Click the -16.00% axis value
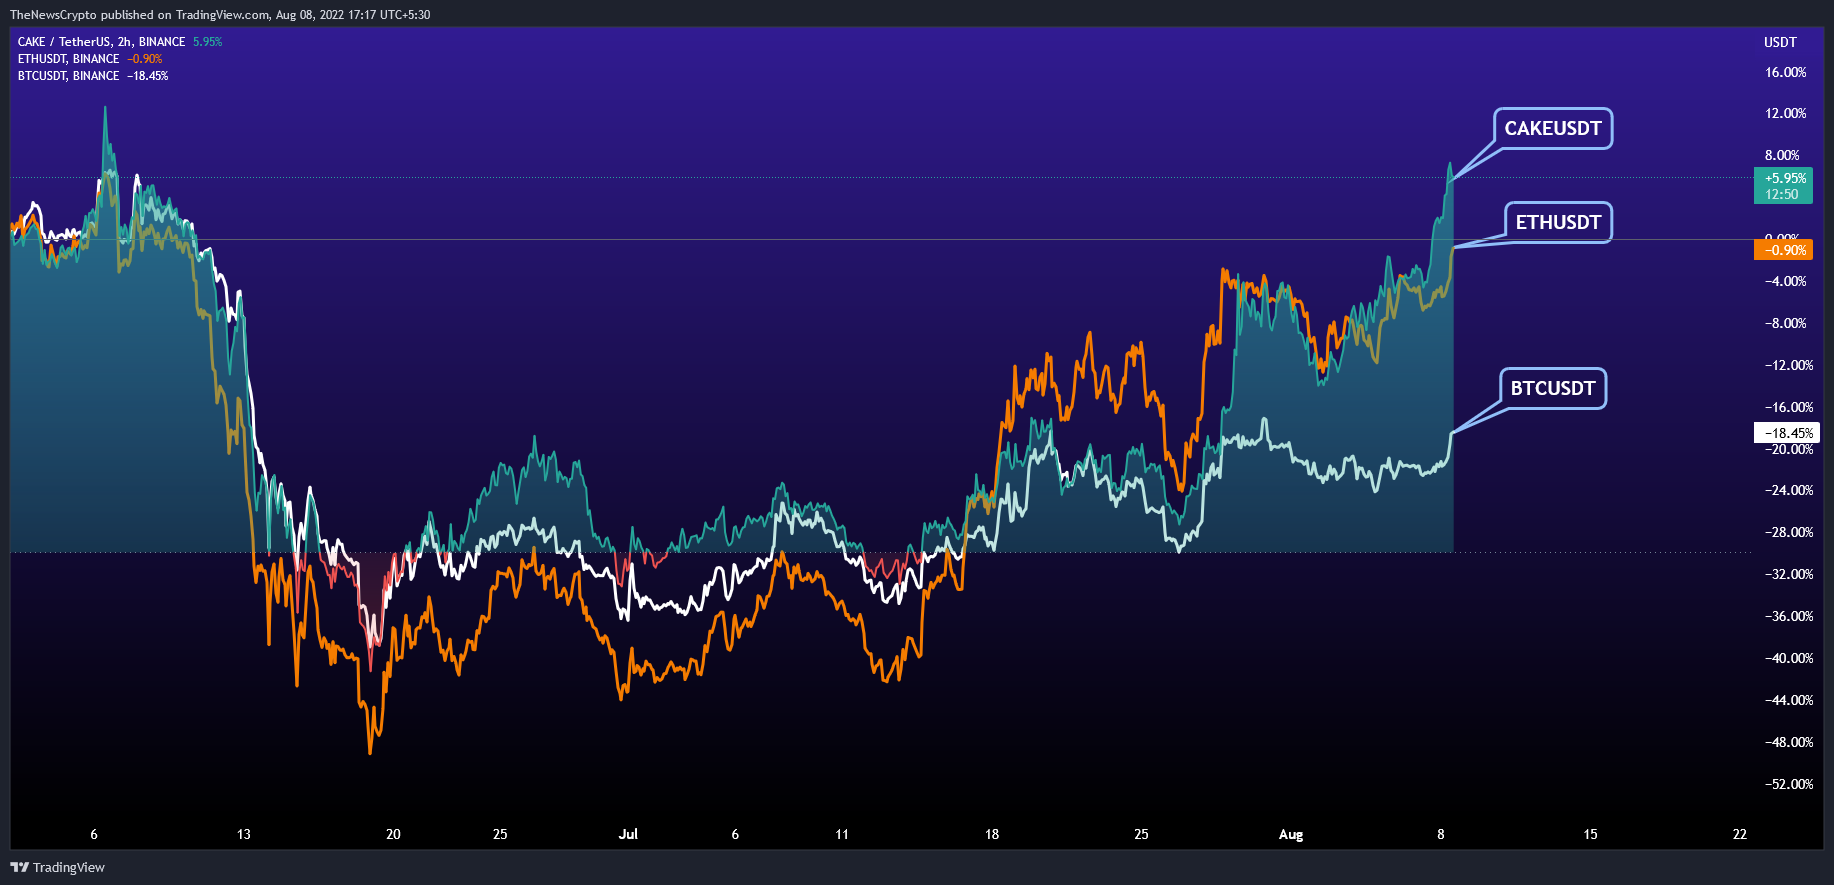The width and height of the screenshot is (1834, 885). coord(1789,407)
